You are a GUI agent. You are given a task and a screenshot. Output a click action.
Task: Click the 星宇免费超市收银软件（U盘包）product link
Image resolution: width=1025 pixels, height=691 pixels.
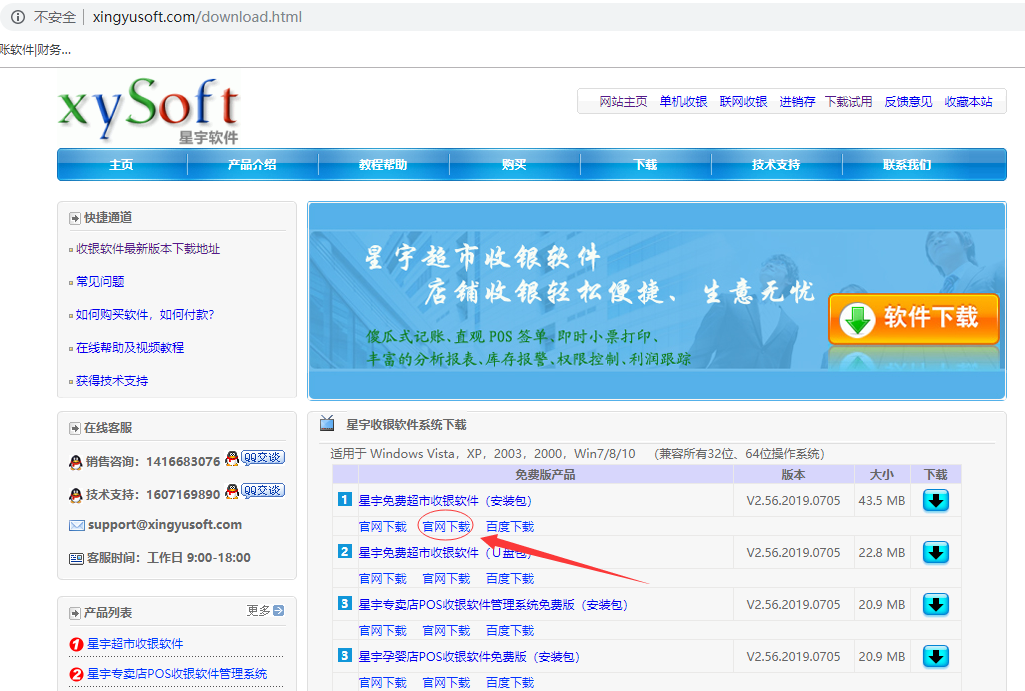point(446,552)
